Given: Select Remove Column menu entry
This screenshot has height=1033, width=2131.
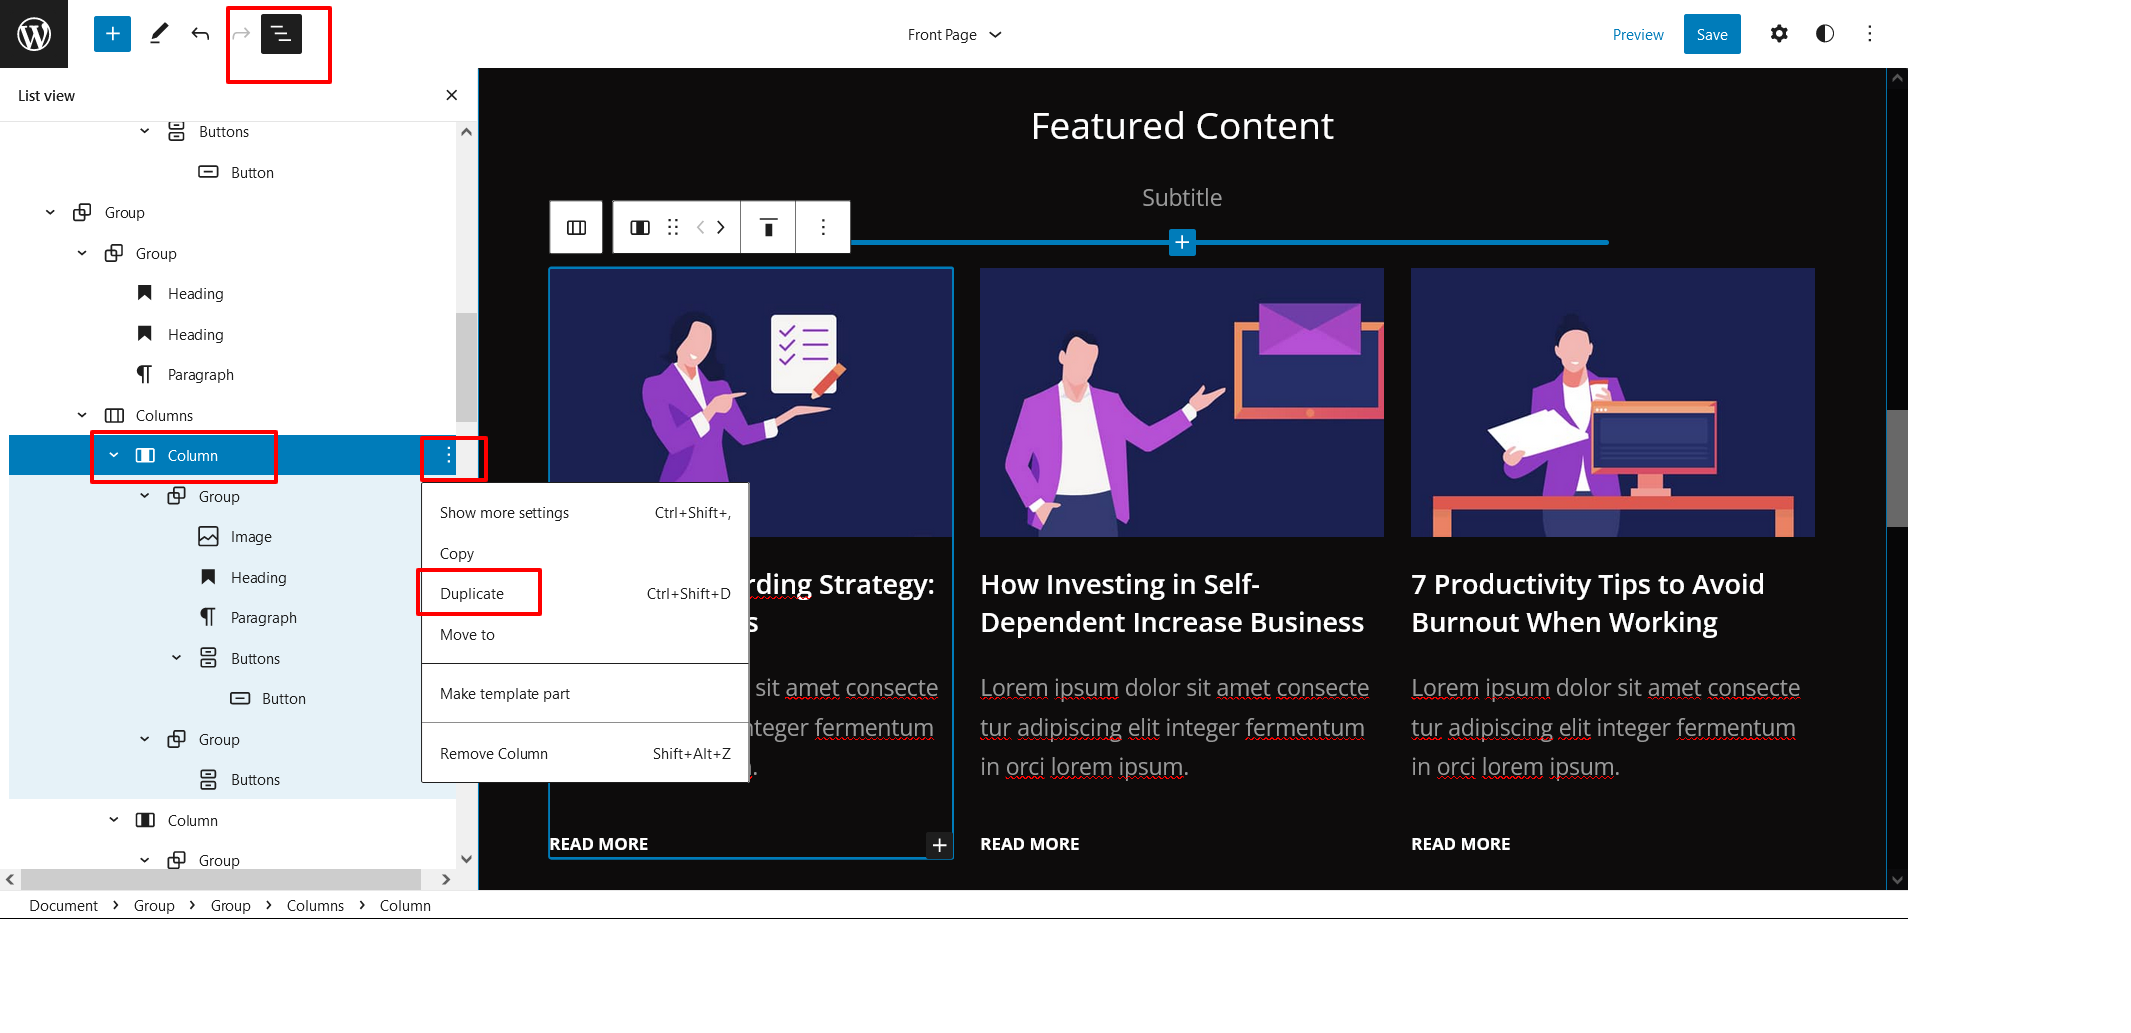Looking at the screenshot, I should [494, 754].
